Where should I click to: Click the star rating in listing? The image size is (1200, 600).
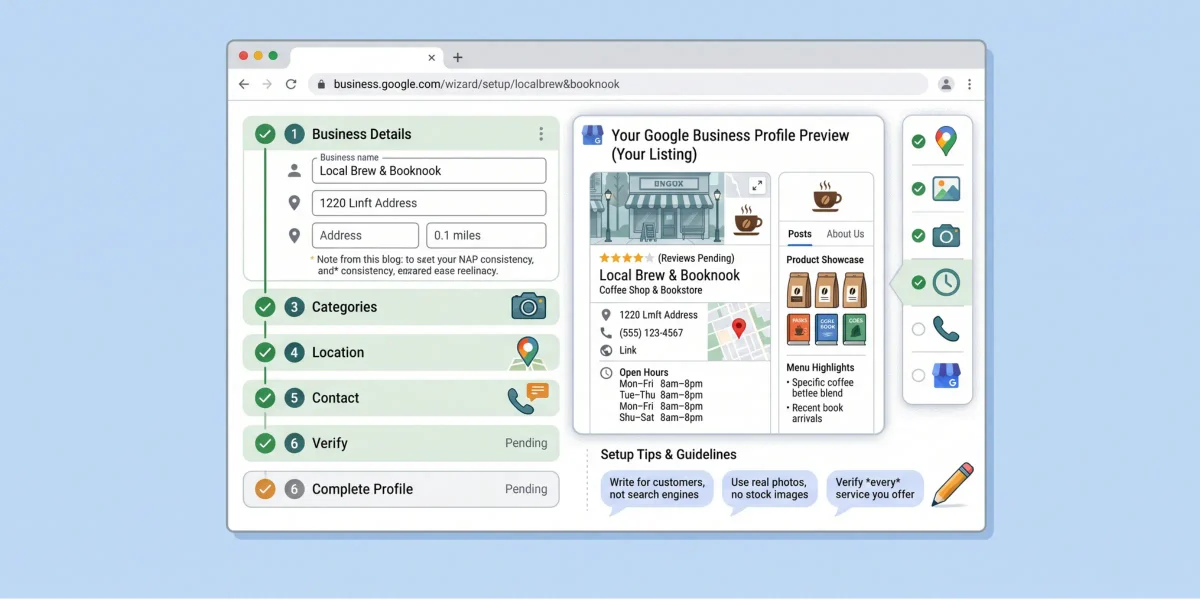pyautogui.click(x=627, y=259)
